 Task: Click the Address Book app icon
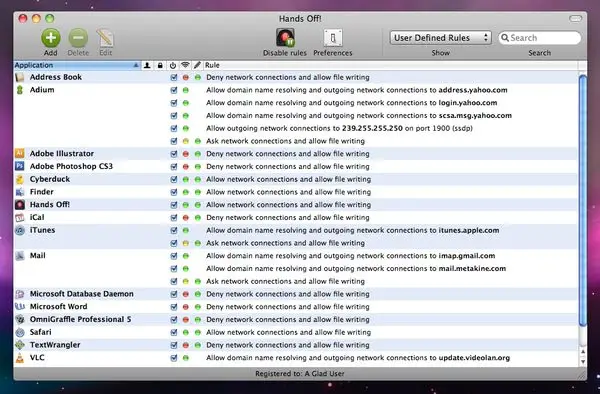tap(20, 77)
